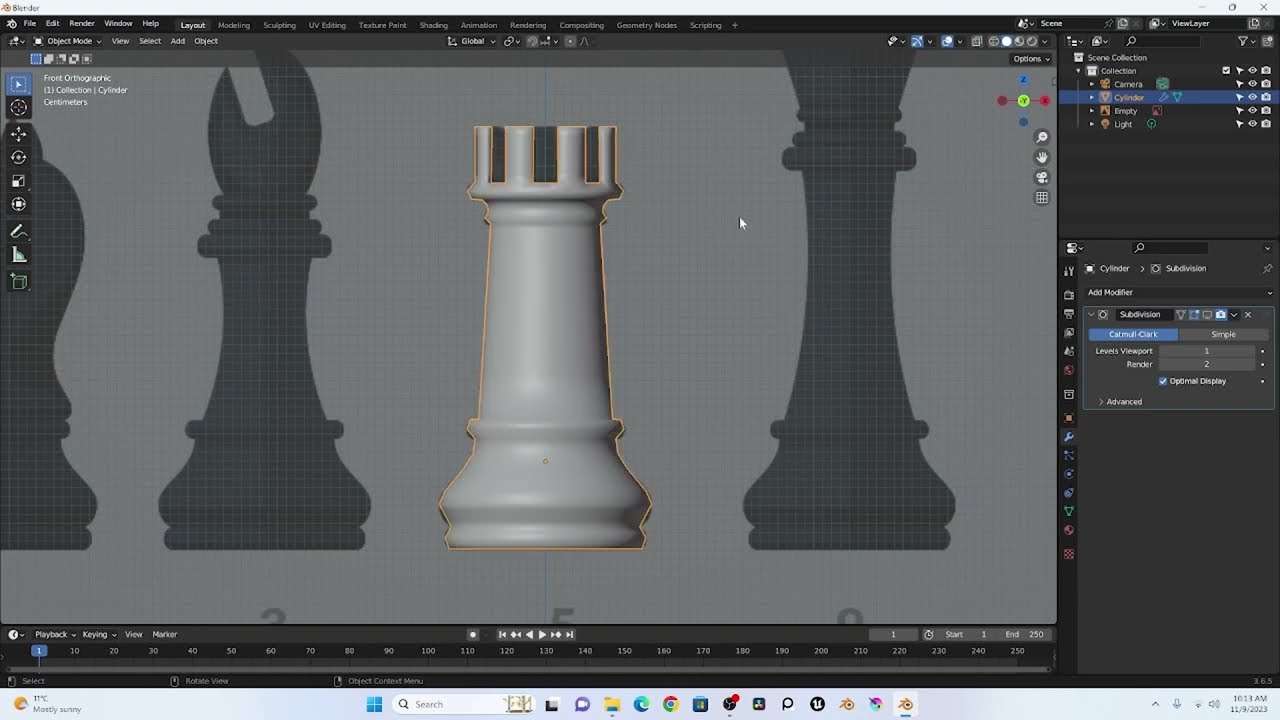Screen dimensions: 1280x720
Task: Choose the Move tool
Action: (18, 134)
